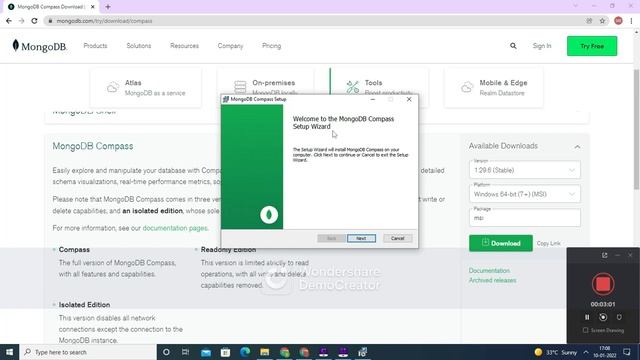Open the Chrome profile avatar

click(618, 21)
